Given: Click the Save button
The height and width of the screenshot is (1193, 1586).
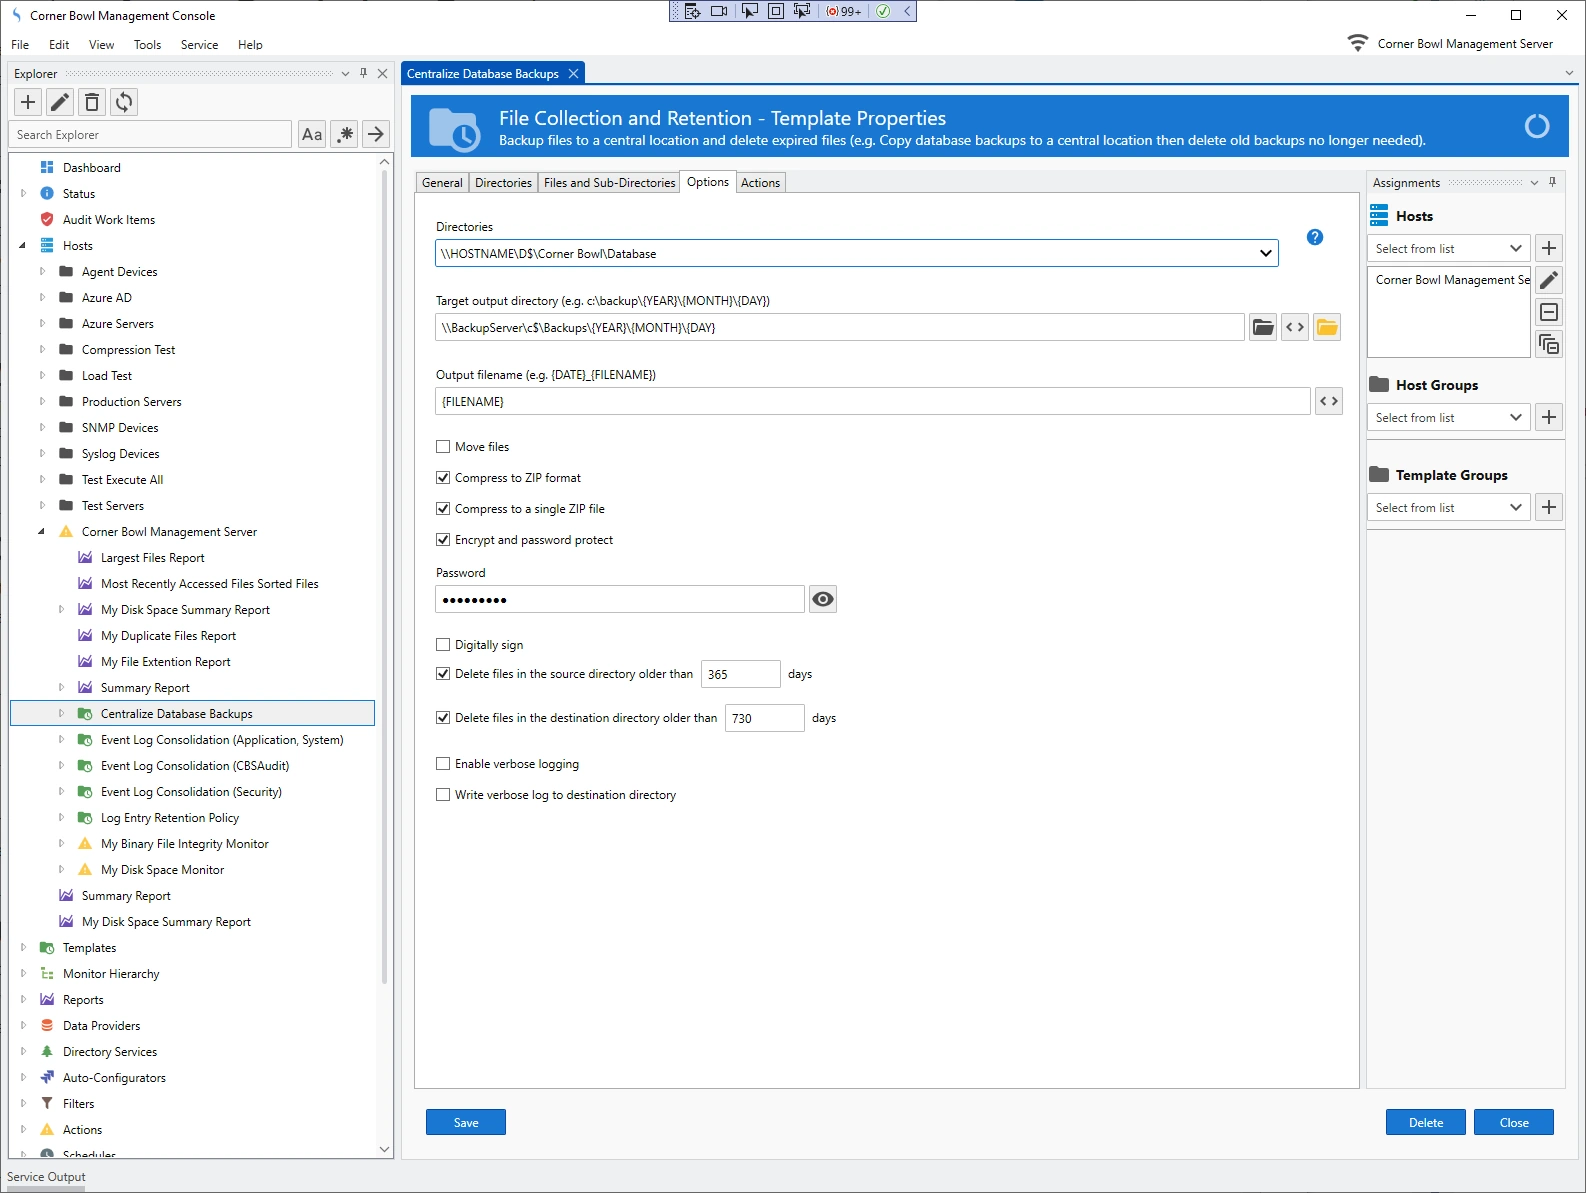Looking at the screenshot, I should (x=466, y=1122).
